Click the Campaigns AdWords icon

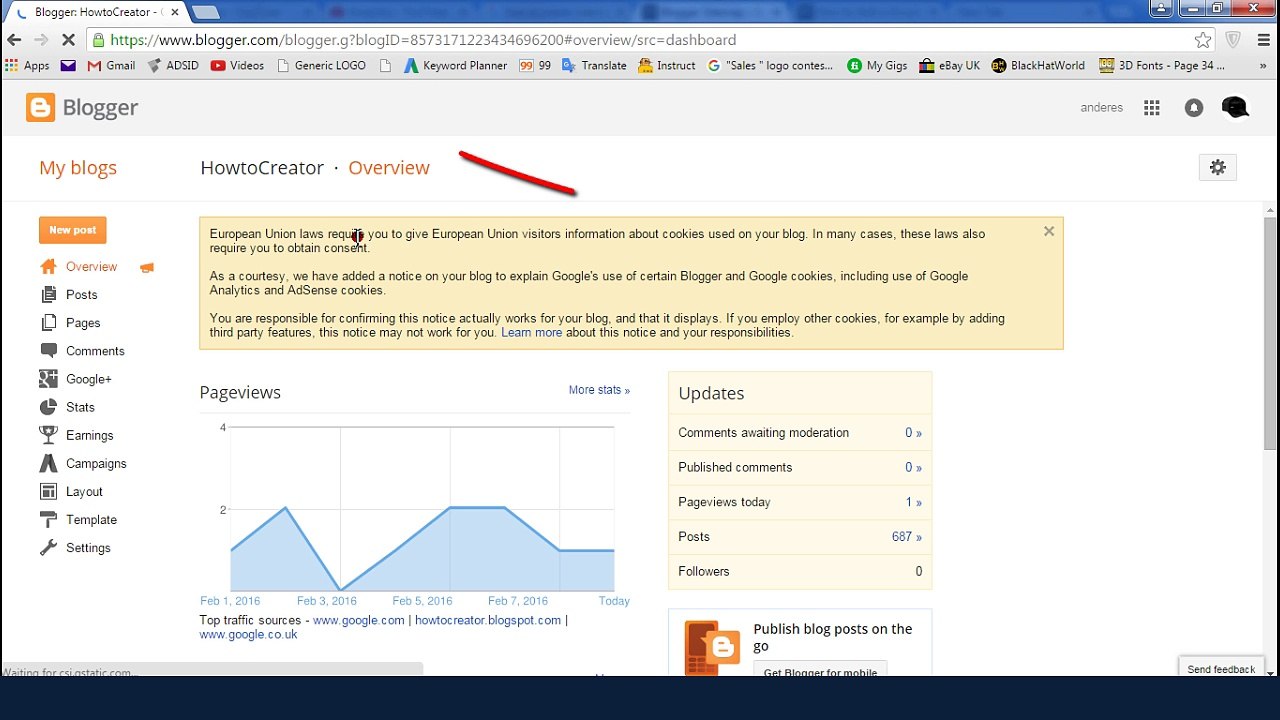[x=48, y=464]
